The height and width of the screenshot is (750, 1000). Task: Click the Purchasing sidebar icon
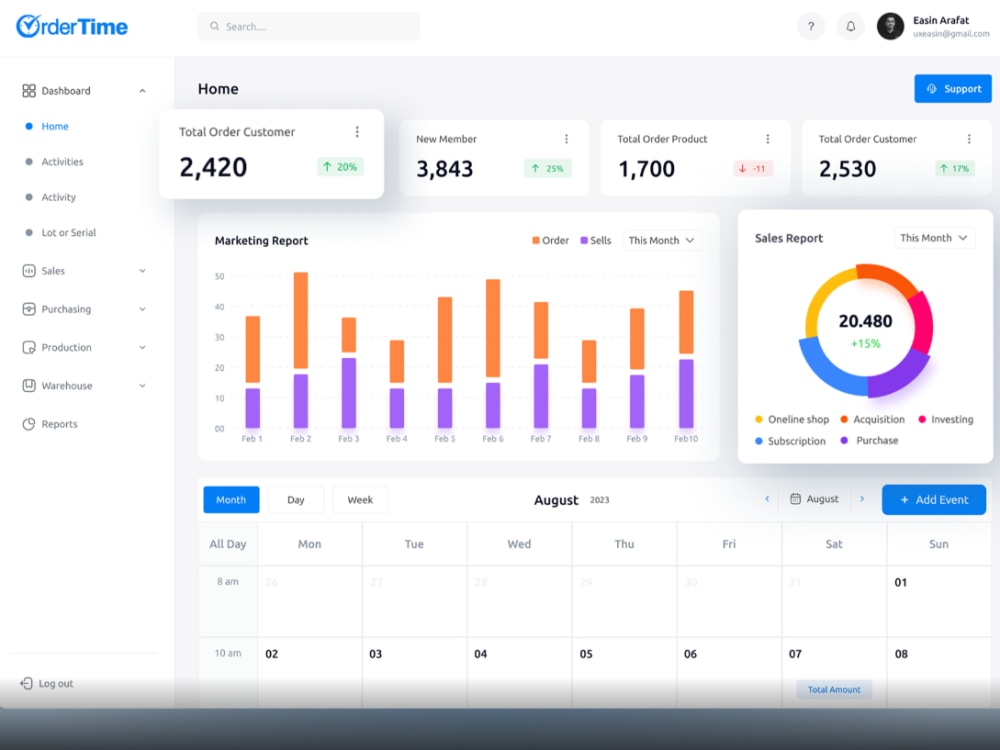pyautogui.click(x=29, y=309)
